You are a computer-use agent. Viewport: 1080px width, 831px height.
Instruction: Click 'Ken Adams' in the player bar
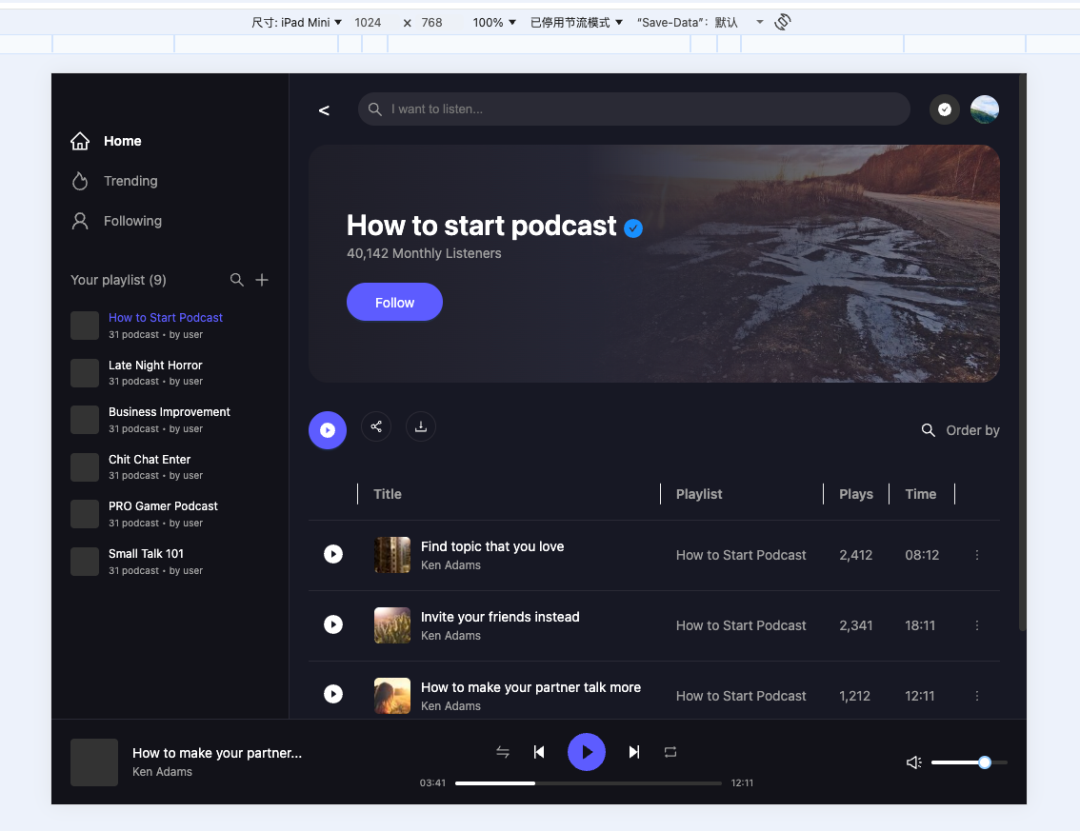coord(162,772)
